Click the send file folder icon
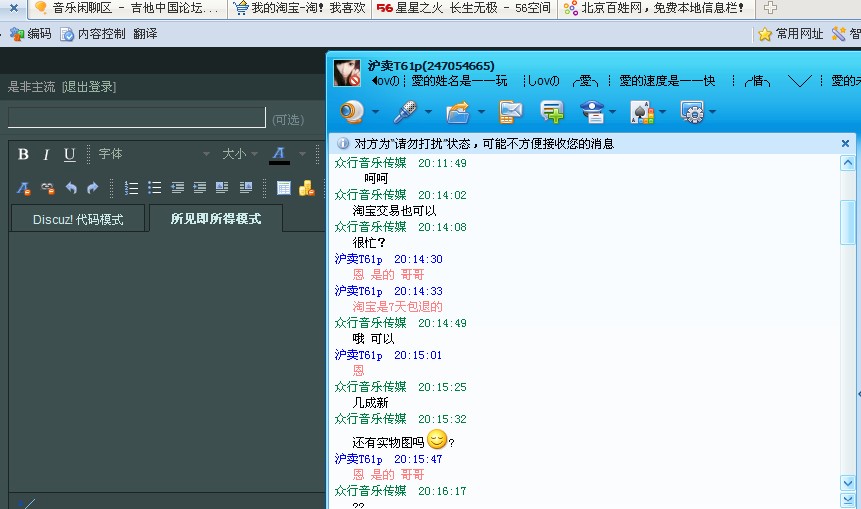The image size is (861, 509). [x=458, y=111]
